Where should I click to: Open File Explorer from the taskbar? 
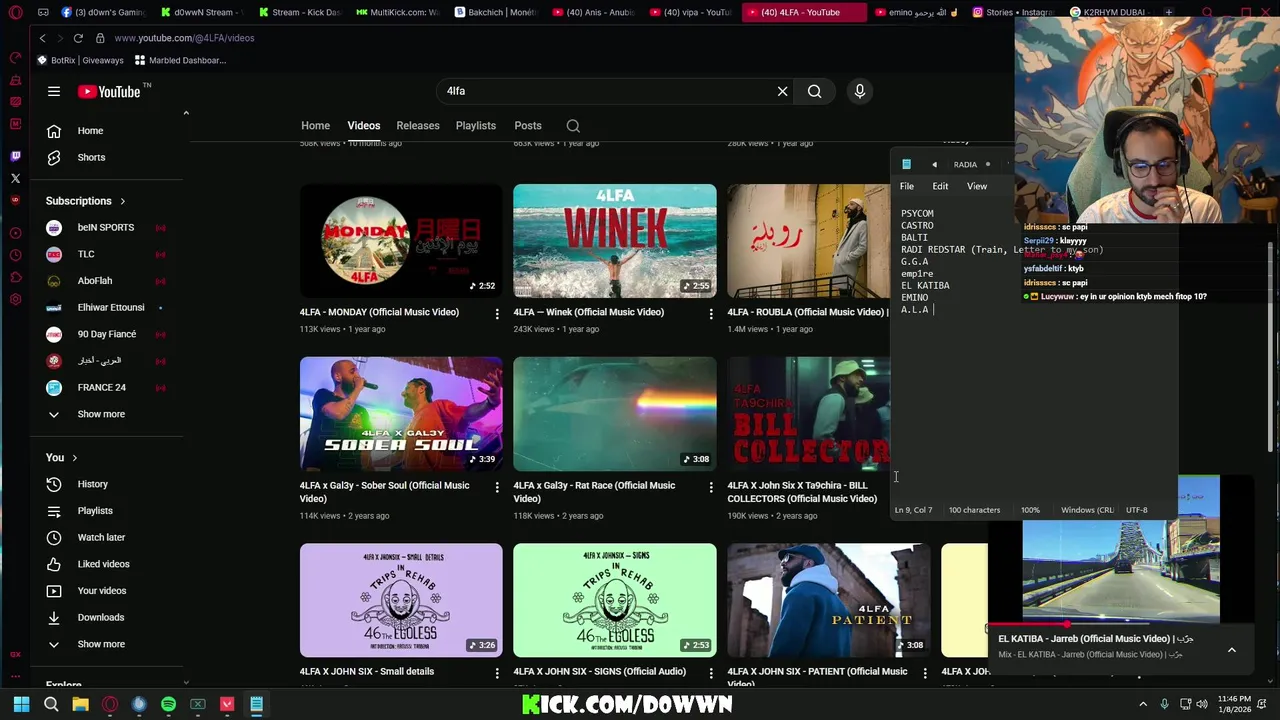pyautogui.click(x=80, y=705)
